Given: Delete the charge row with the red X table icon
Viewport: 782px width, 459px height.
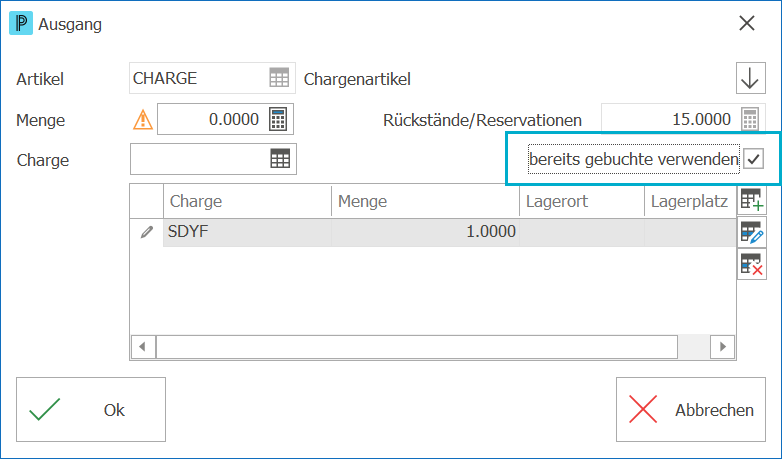Looking at the screenshot, I should pyautogui.click(x=752, y=264).
